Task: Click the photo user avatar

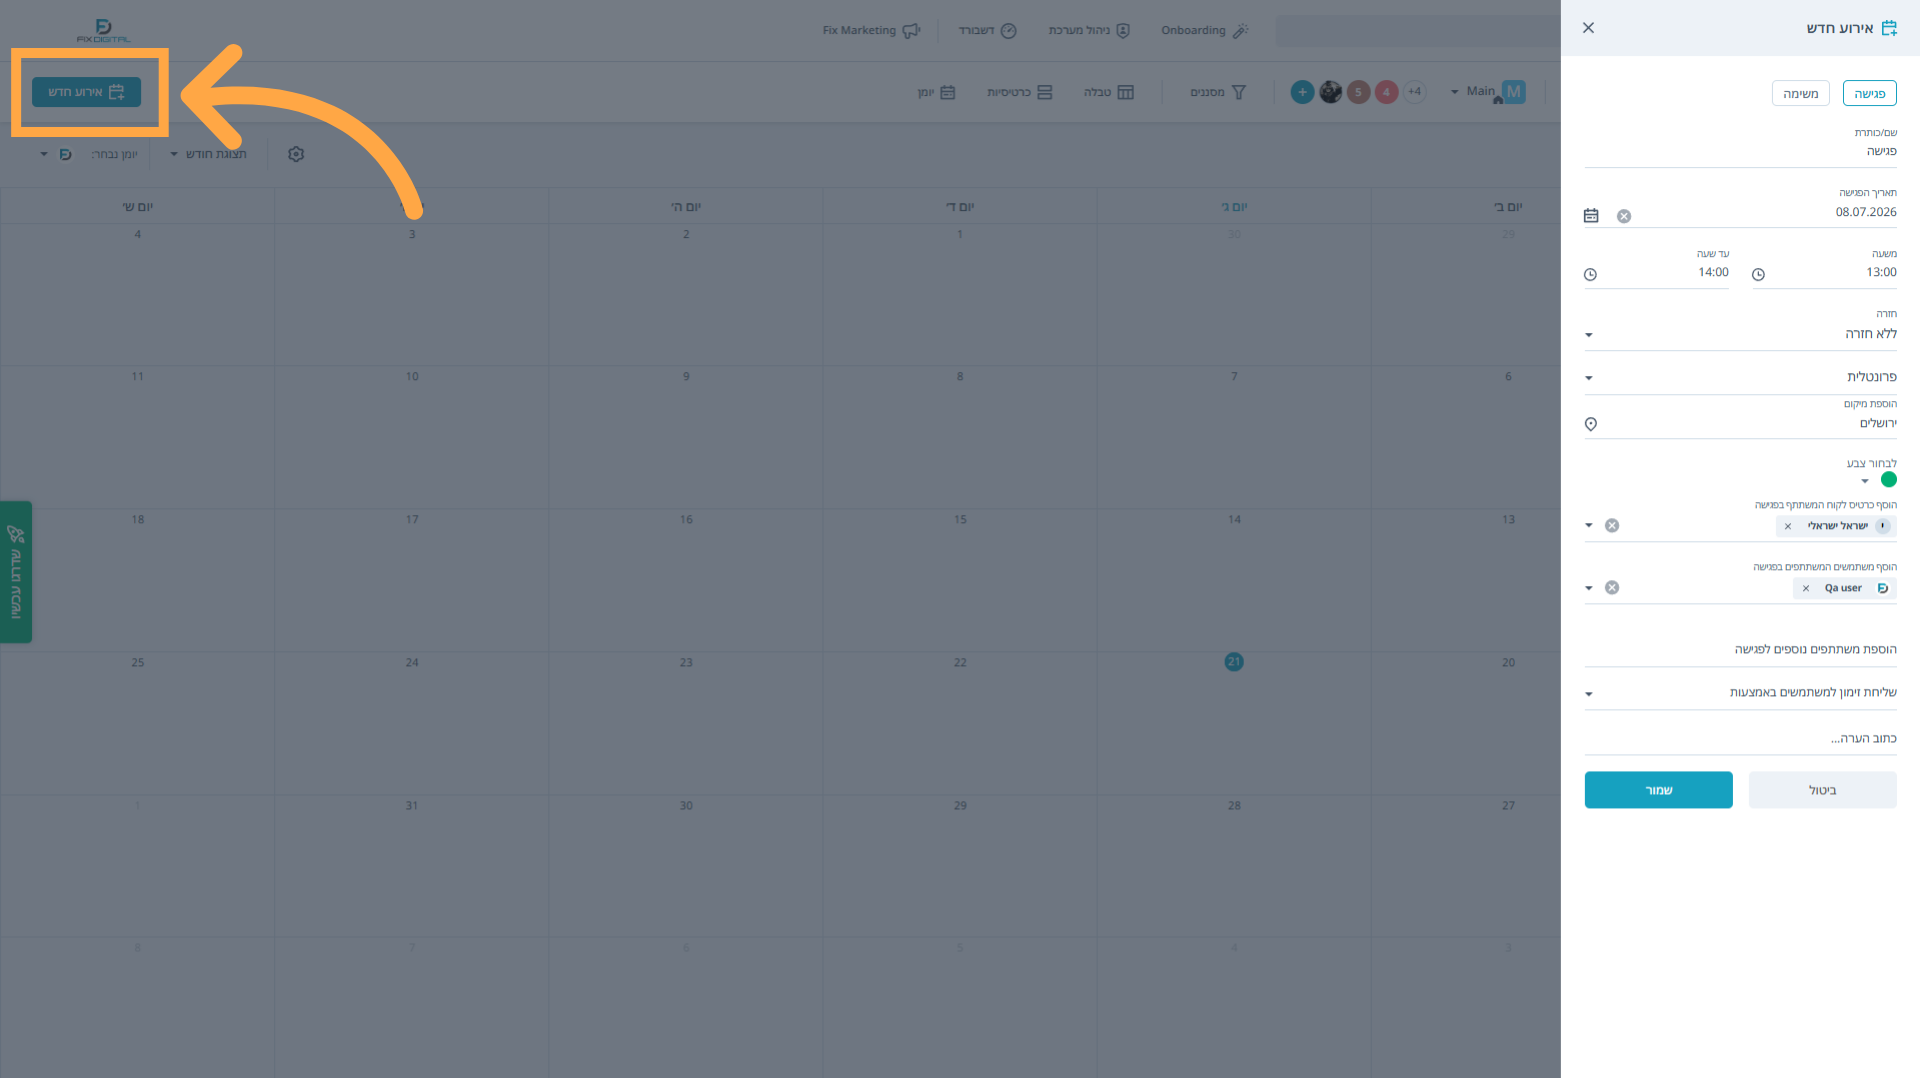Action: 1330,92
